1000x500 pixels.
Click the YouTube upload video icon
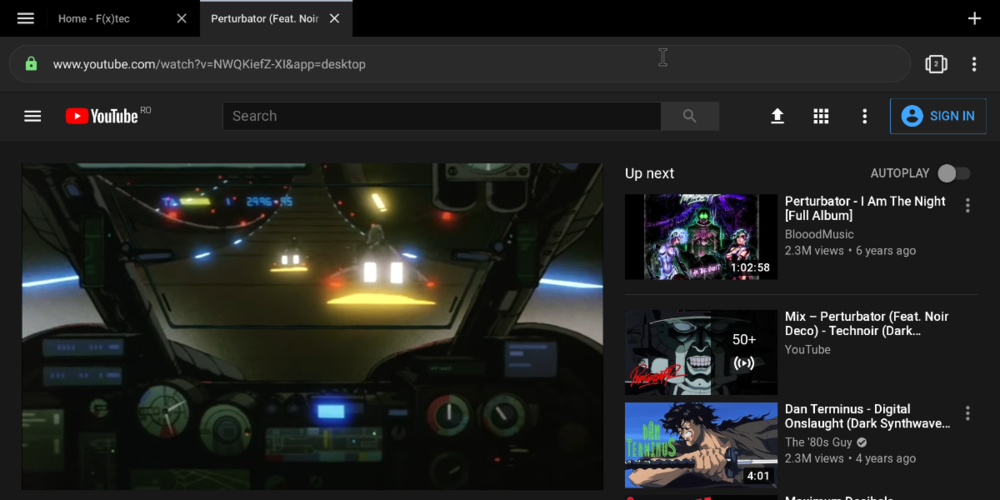tap(777, 116)
